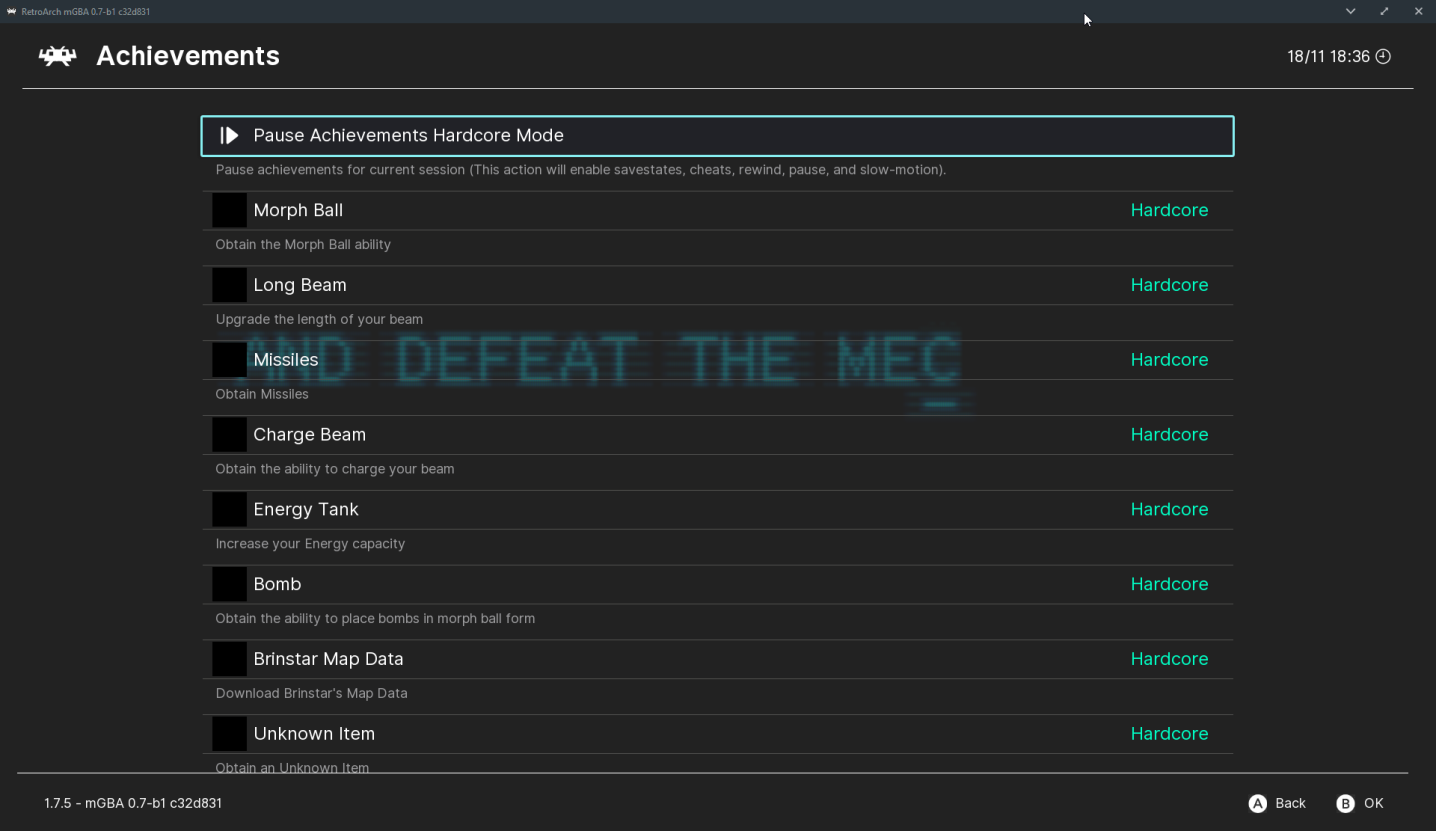The height and width of the screenshot is (831, 1436).
Task: Expand the Unknown Item achievement entry
Action: [313, 733]
